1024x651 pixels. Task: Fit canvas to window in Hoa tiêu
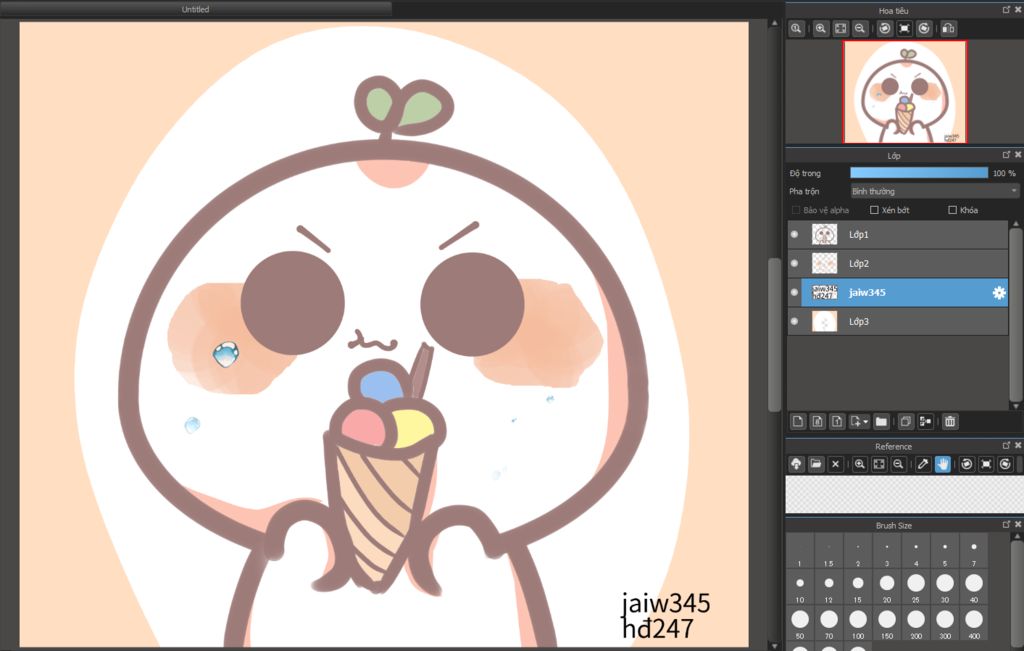coord(840,29)
